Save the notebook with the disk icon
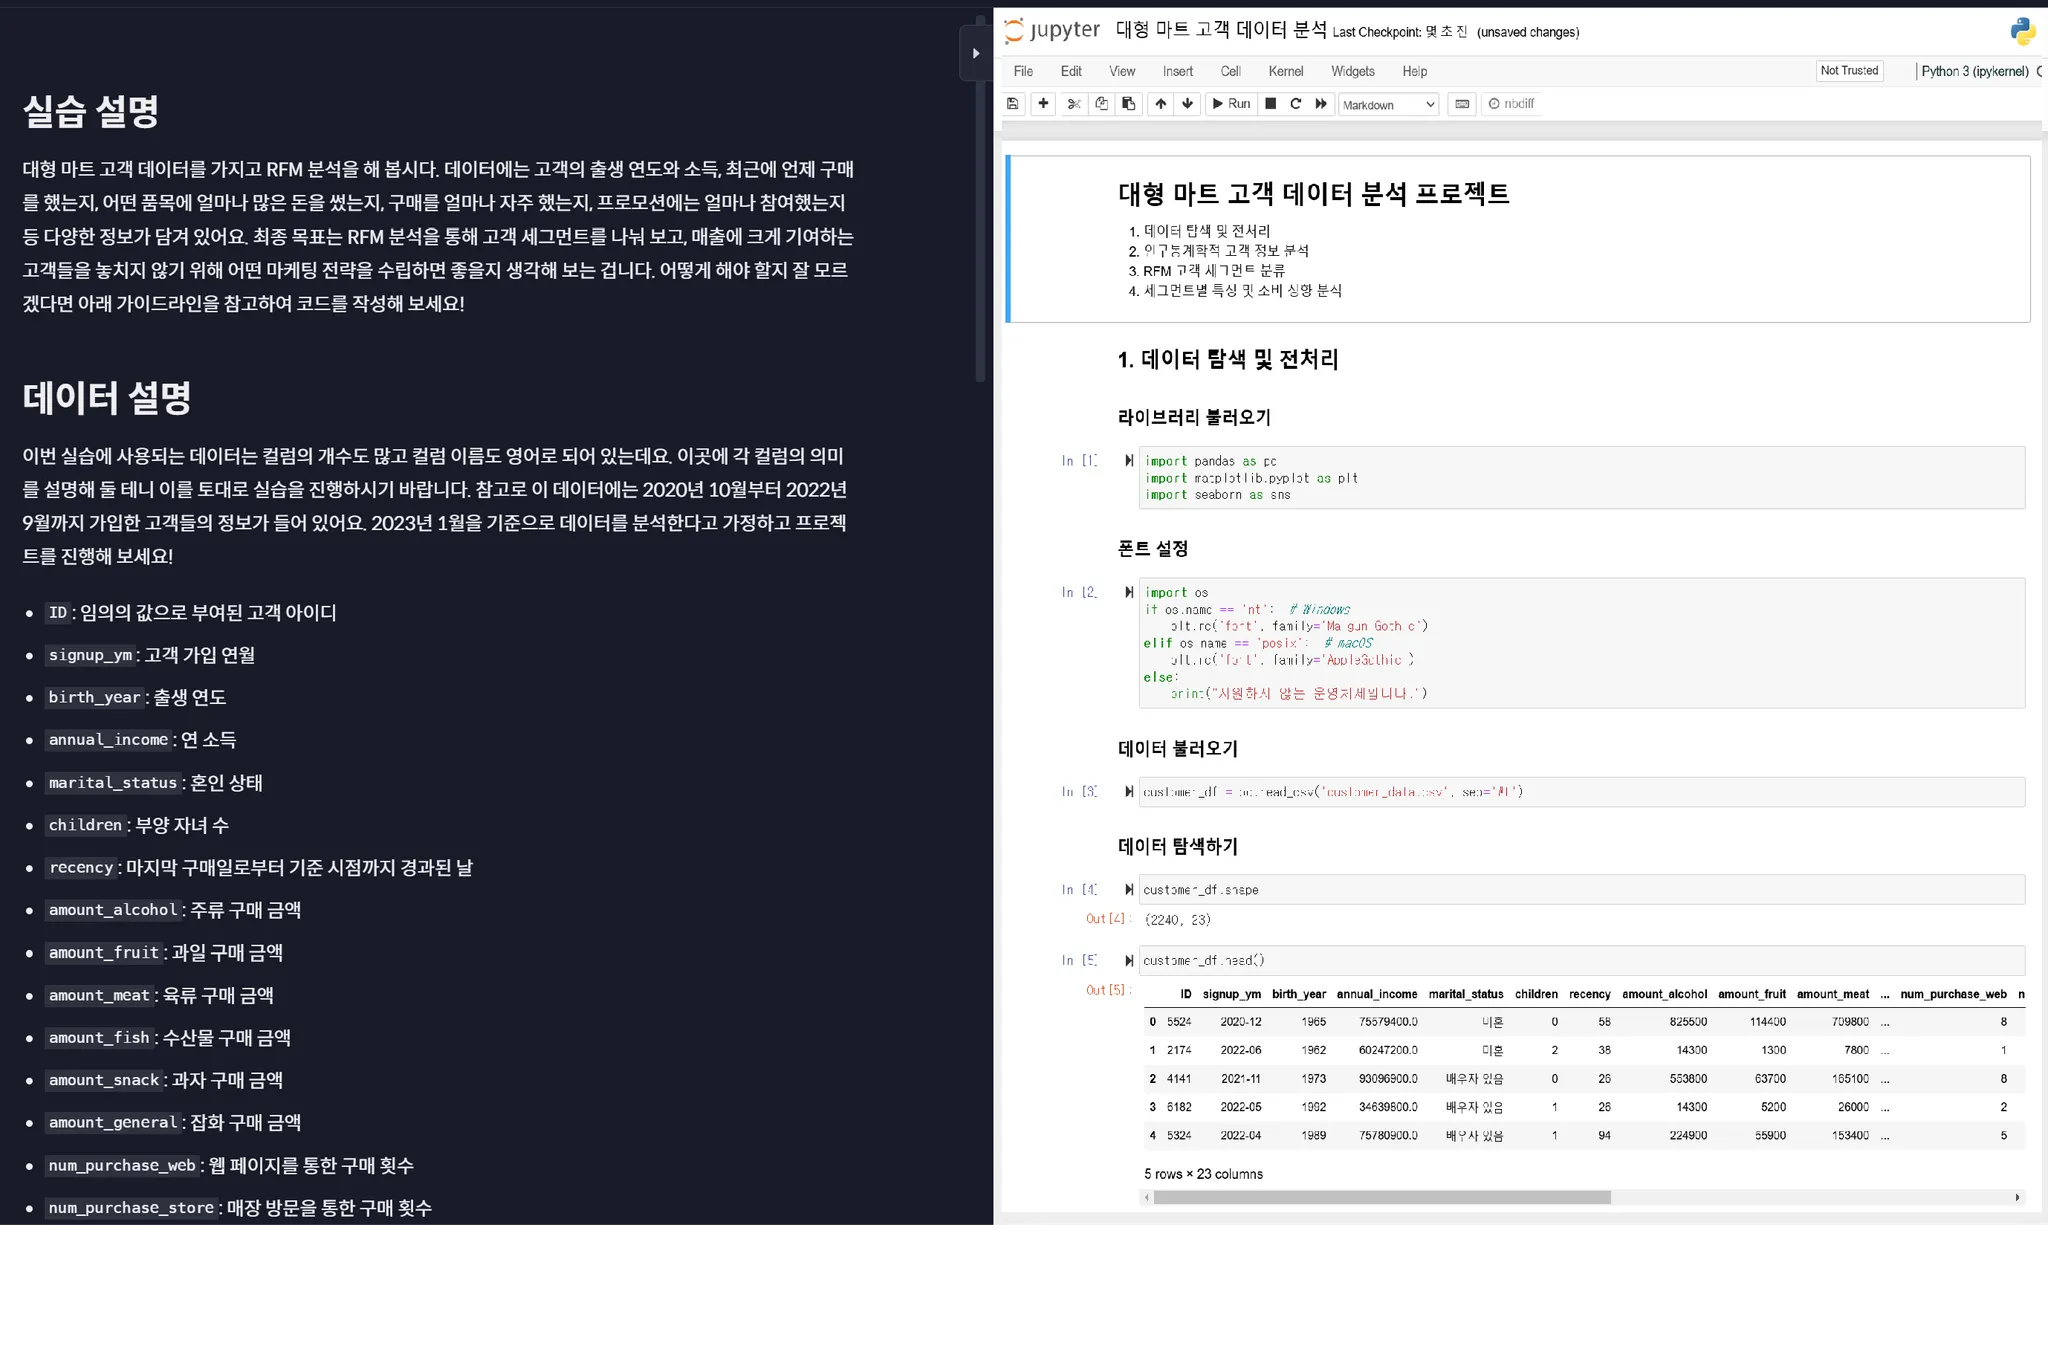The height and width of the screenshot is (1347, 2048). point(1013,104)
